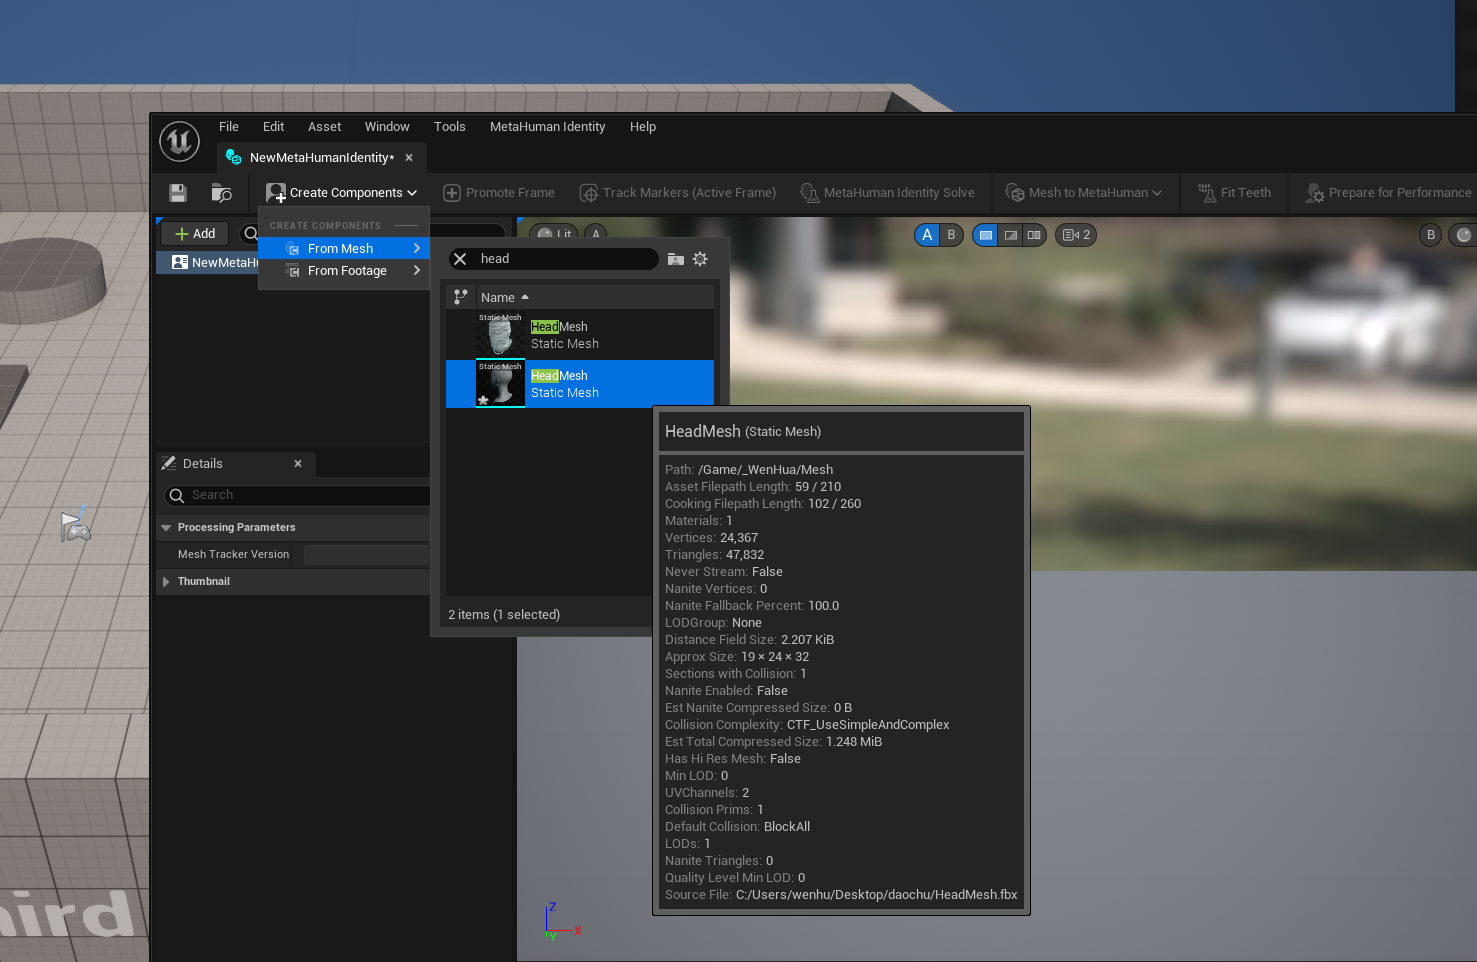Click the Details search field
Image resolution: width=1477 pixels, height=962 pixels.
(300, 495)
